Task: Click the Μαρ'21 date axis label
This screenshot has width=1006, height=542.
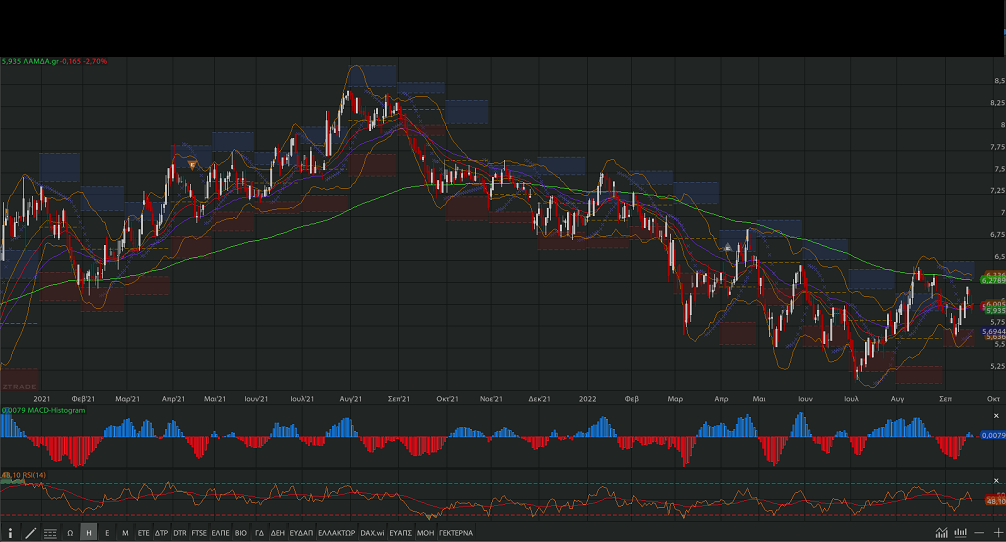Action: pos(127,399)
